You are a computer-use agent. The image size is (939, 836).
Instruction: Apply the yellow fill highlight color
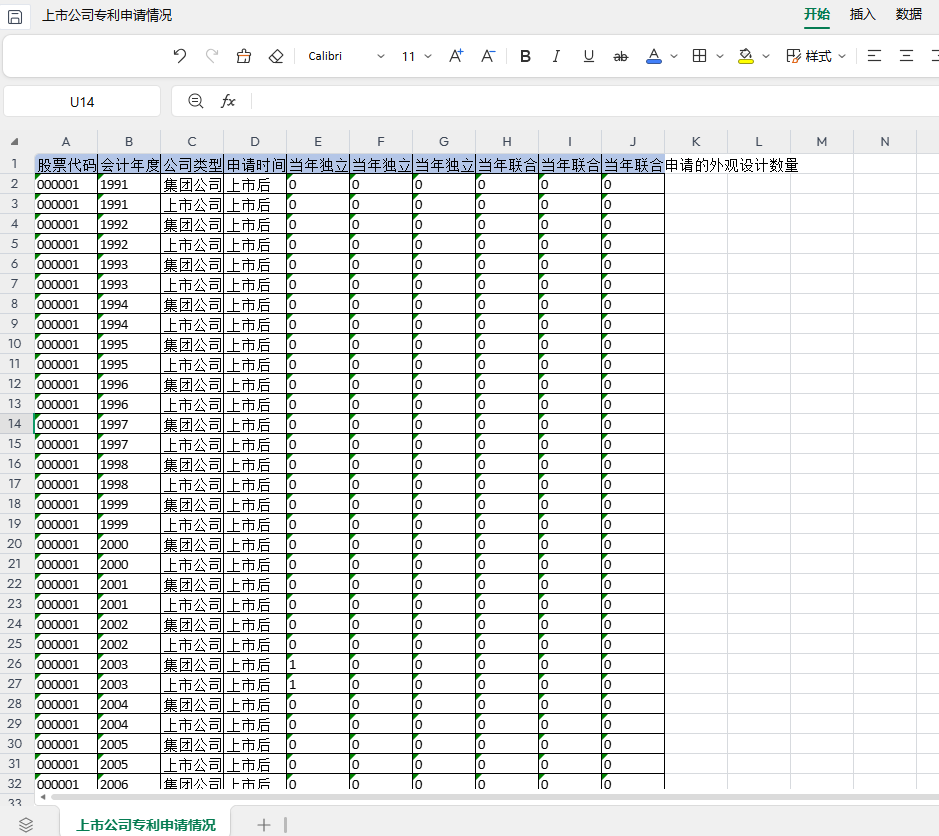pos(746,56)
